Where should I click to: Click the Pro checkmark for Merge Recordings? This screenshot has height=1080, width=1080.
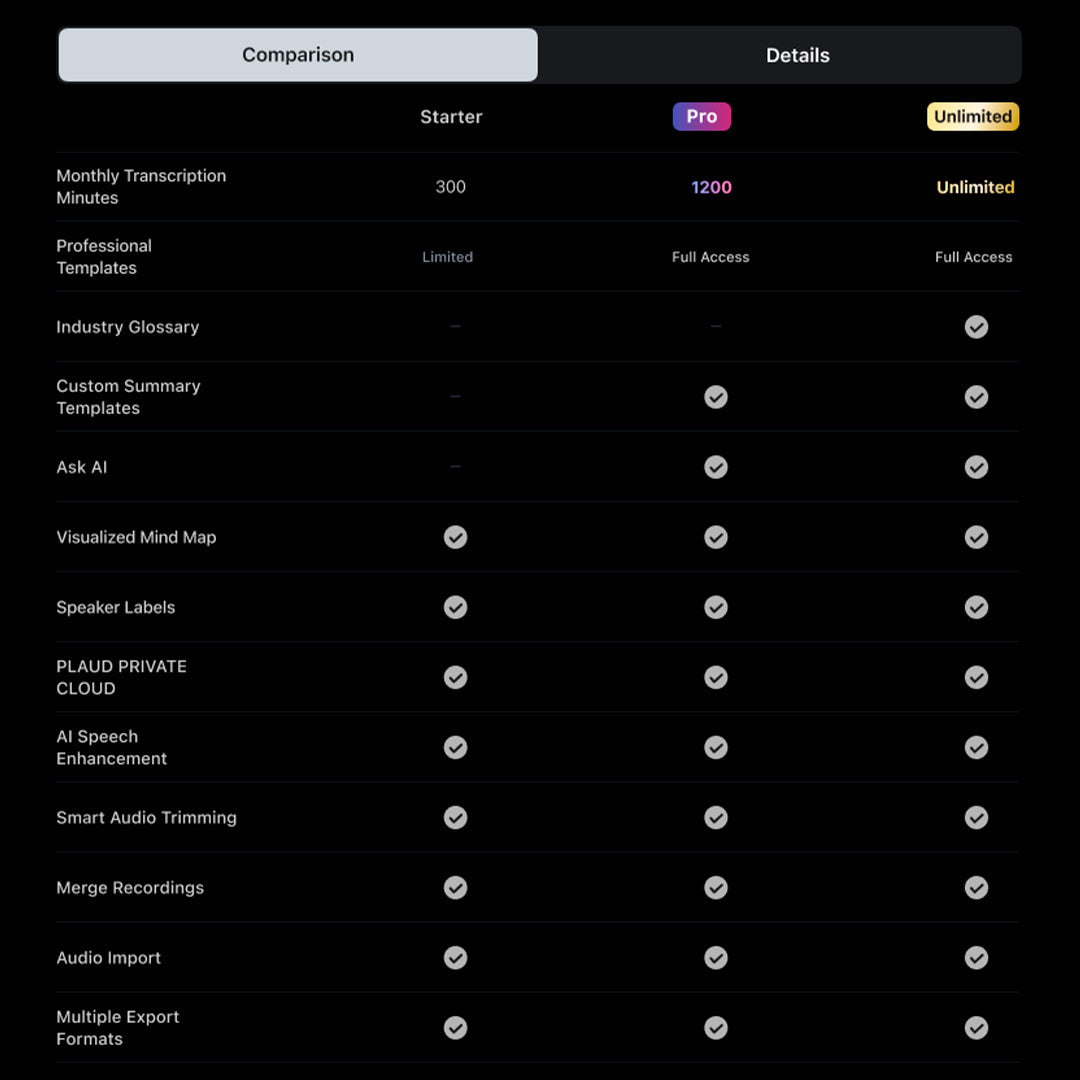(x=716, y=887)
